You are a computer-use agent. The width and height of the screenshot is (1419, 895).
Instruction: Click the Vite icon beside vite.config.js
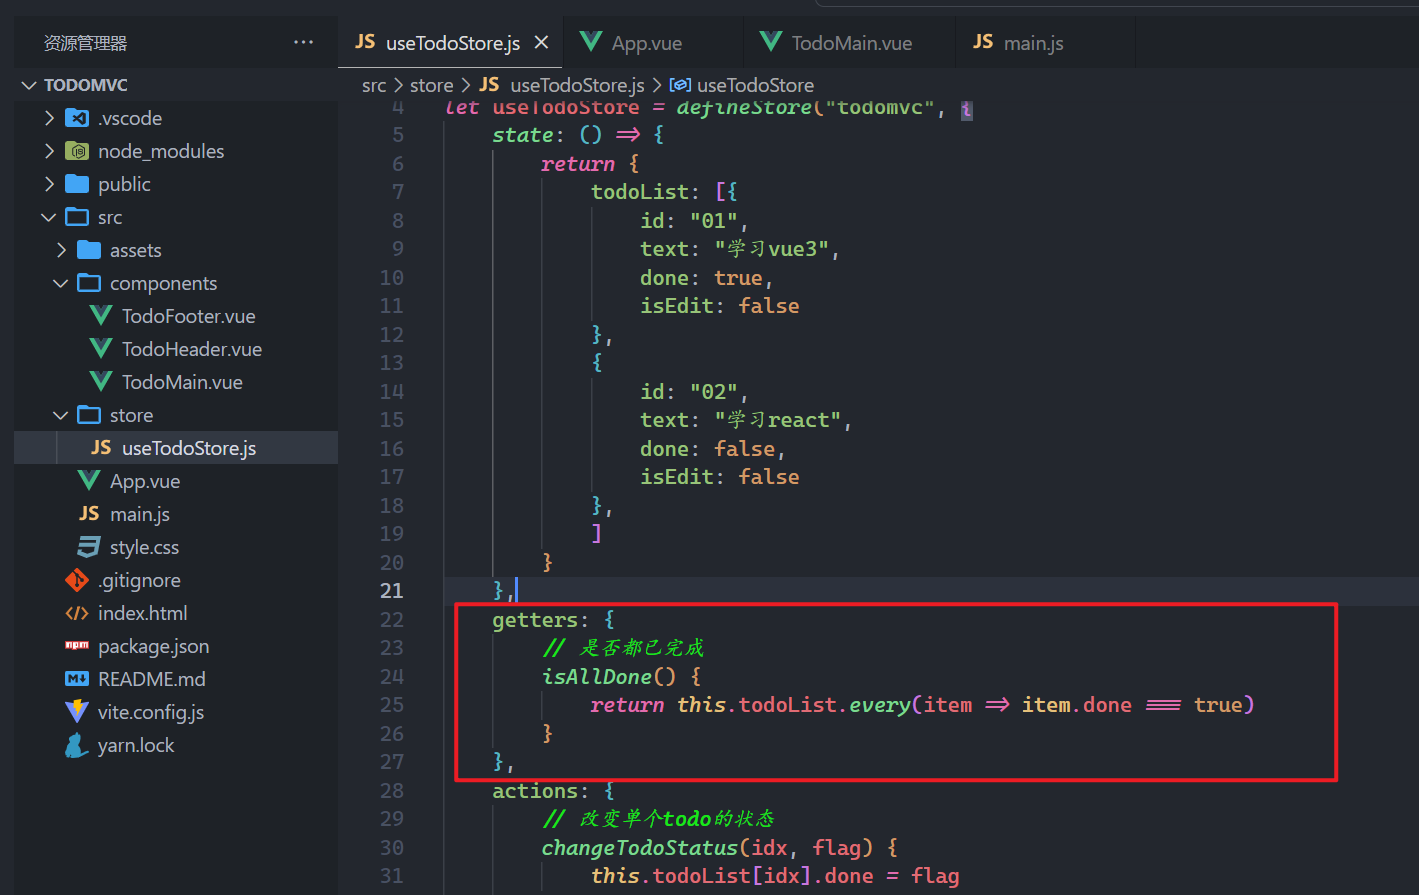coord(77,712)
